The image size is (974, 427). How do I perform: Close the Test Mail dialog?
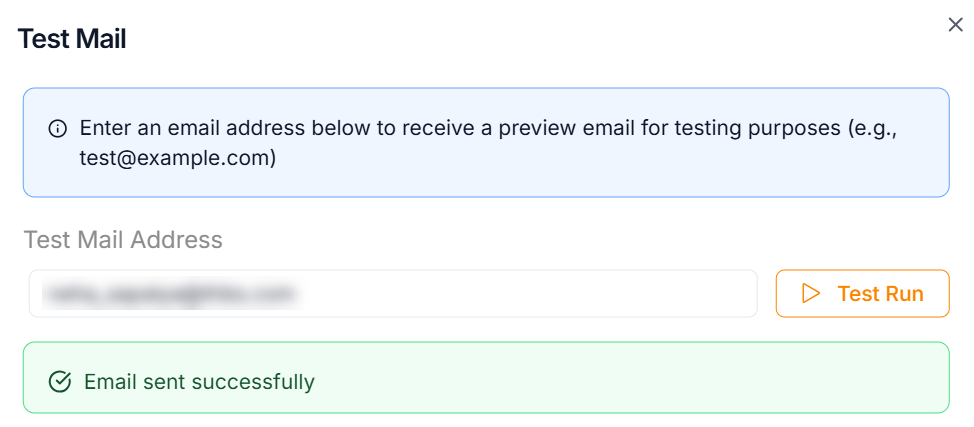[955, 25]
